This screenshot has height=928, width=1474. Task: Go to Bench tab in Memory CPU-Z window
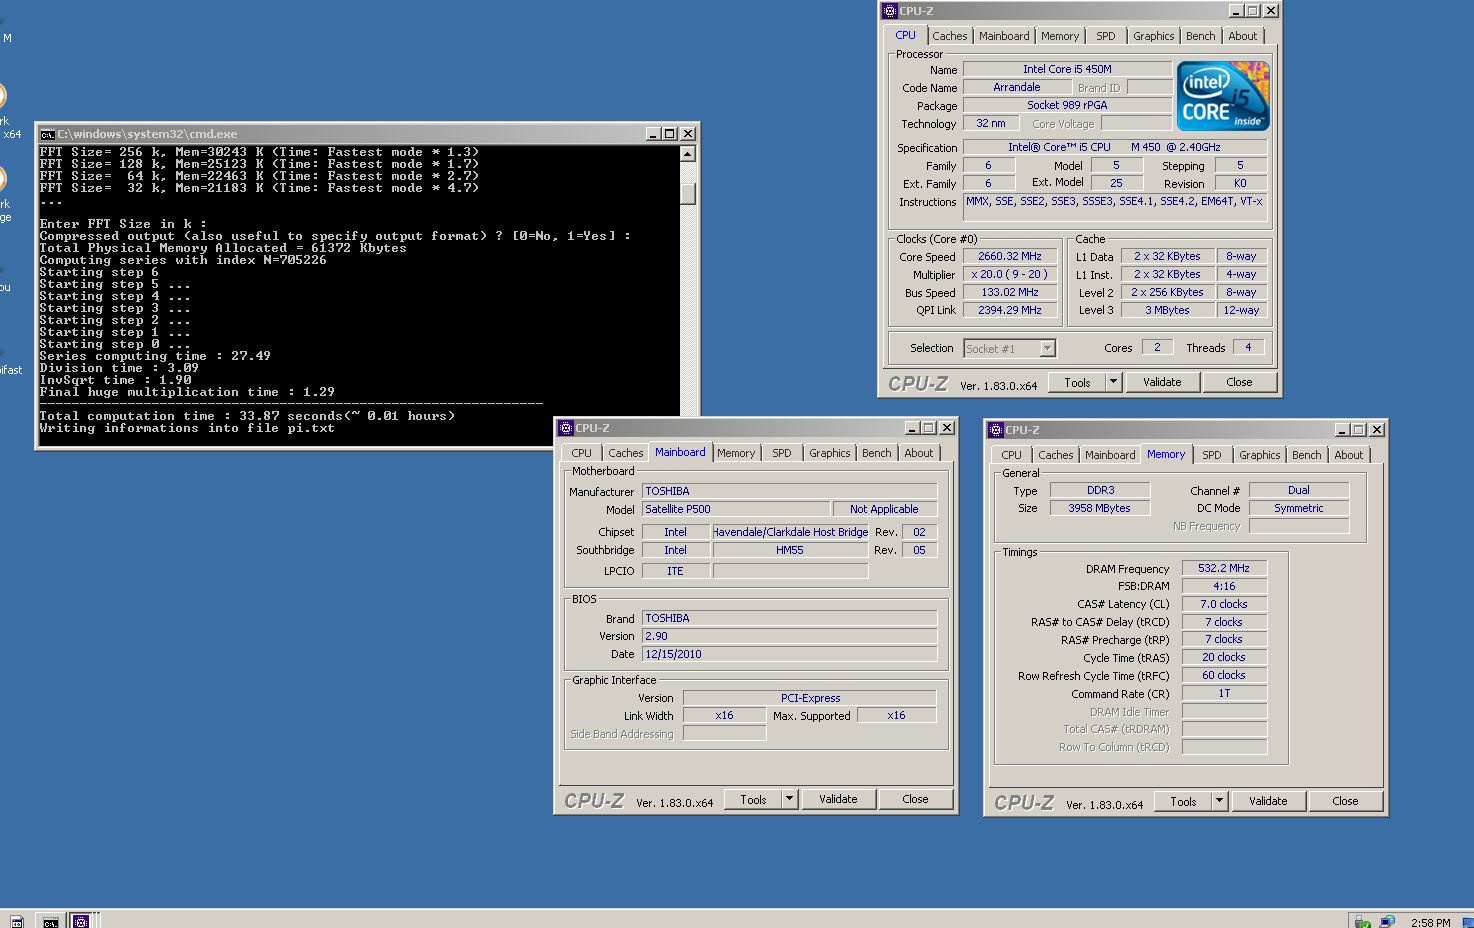point(1307,455)
